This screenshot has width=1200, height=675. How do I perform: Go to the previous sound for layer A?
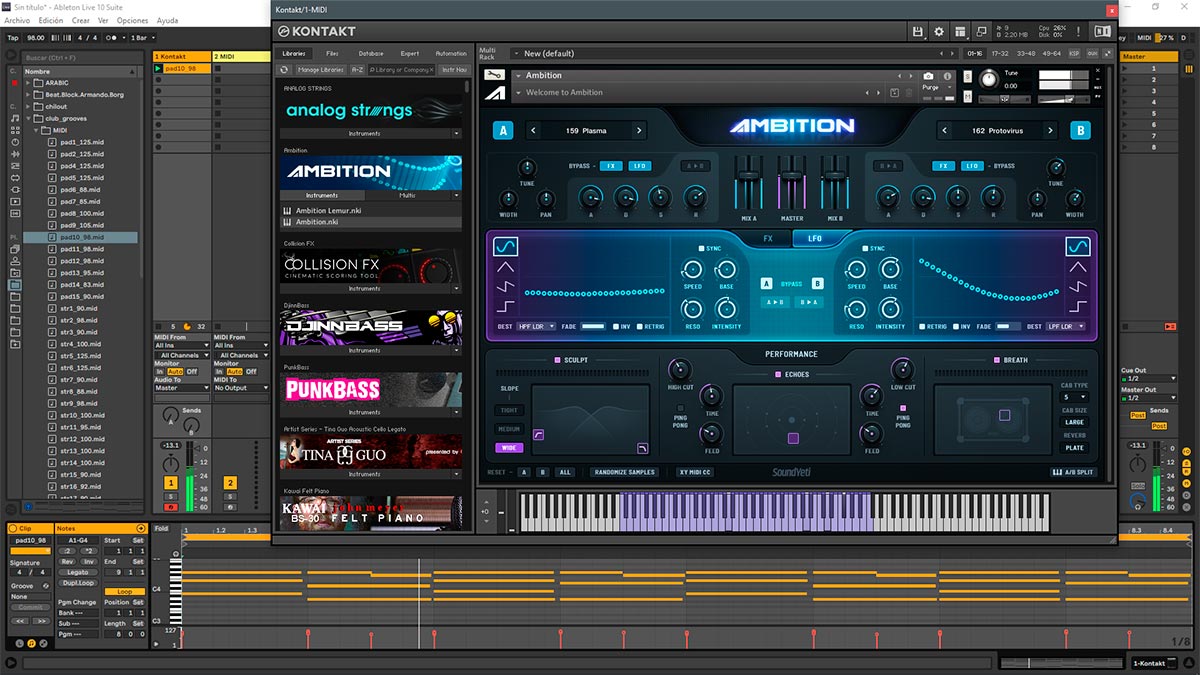pyautogui.click(x=534, y=131)
